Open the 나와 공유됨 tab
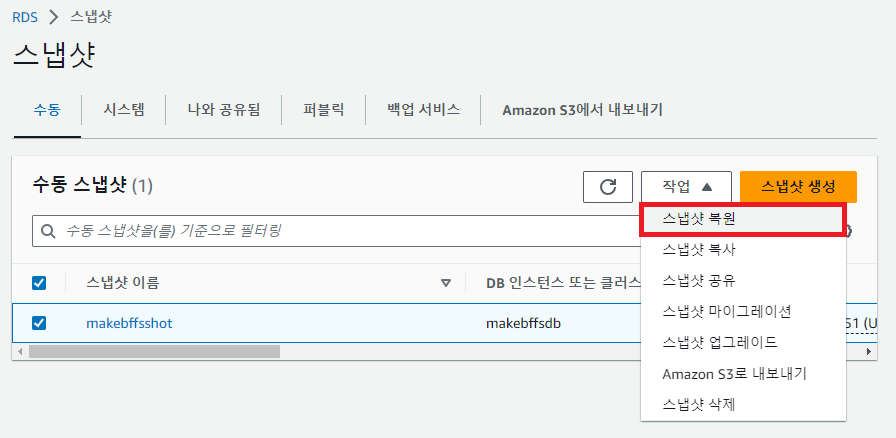Viewport: 896px width, 438px height. 224,110
